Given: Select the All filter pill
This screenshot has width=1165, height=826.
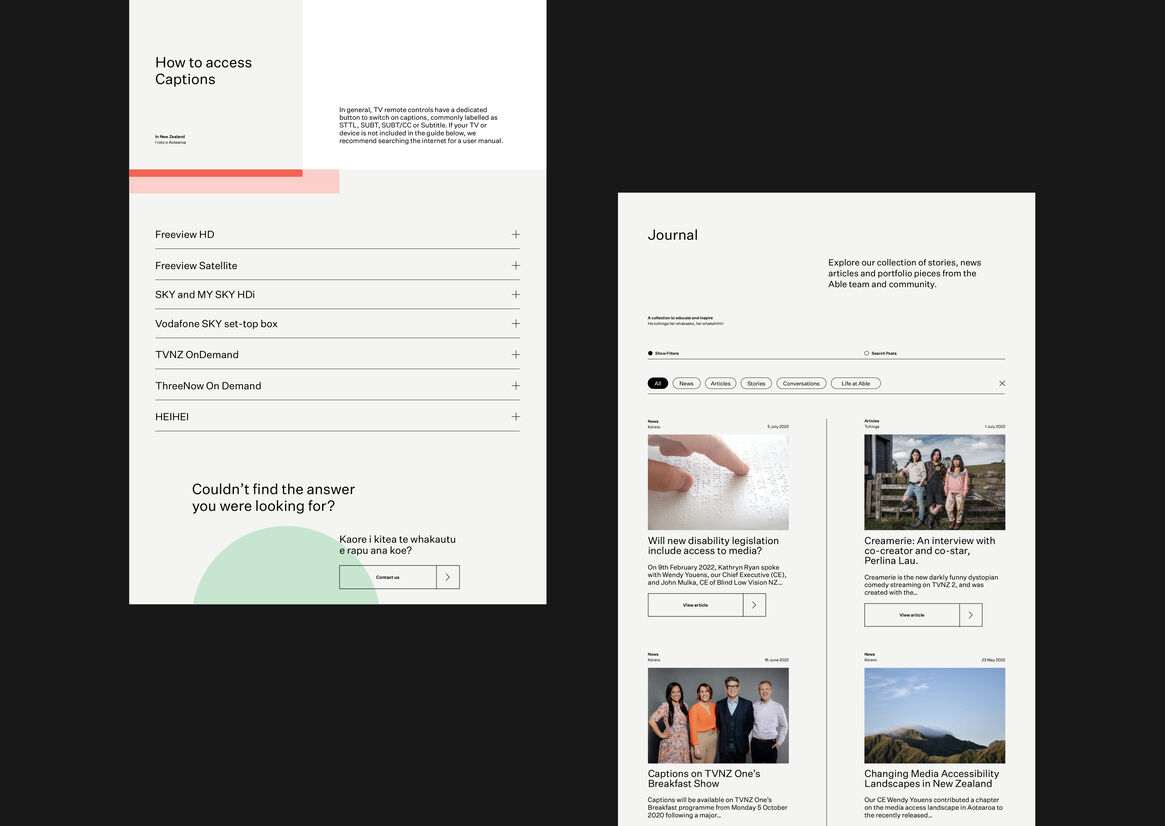Looking at the screenshot, I should 658,383.
